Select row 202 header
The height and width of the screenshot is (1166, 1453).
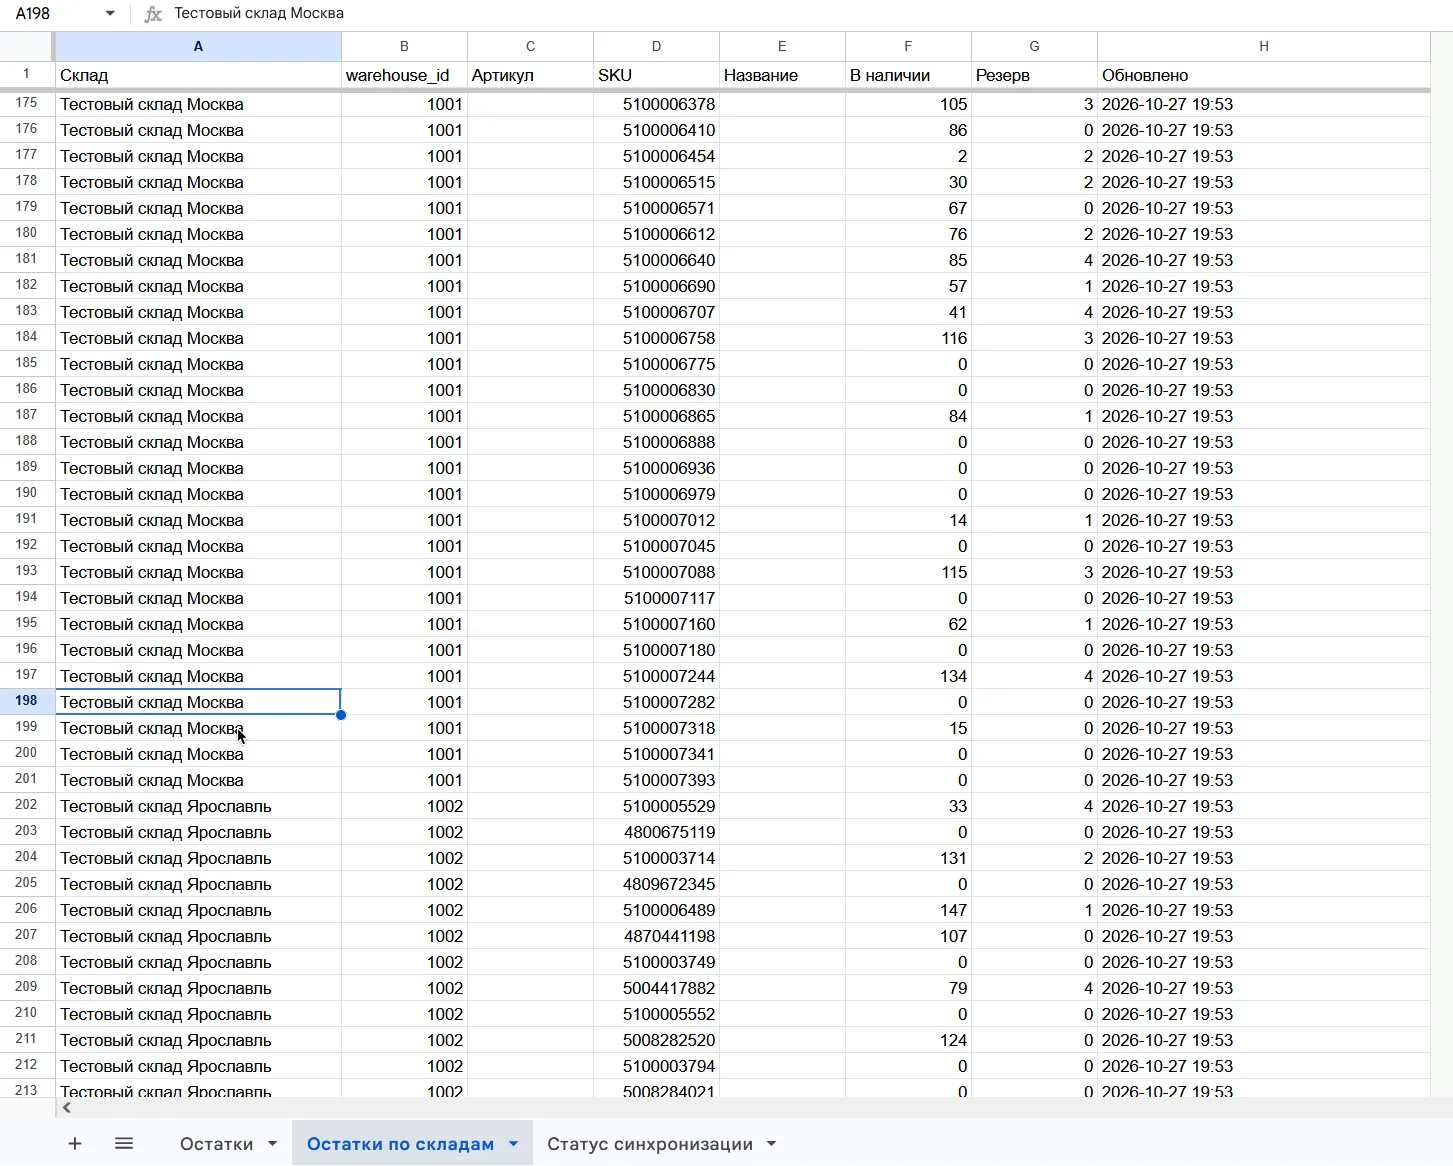point(26,805)
